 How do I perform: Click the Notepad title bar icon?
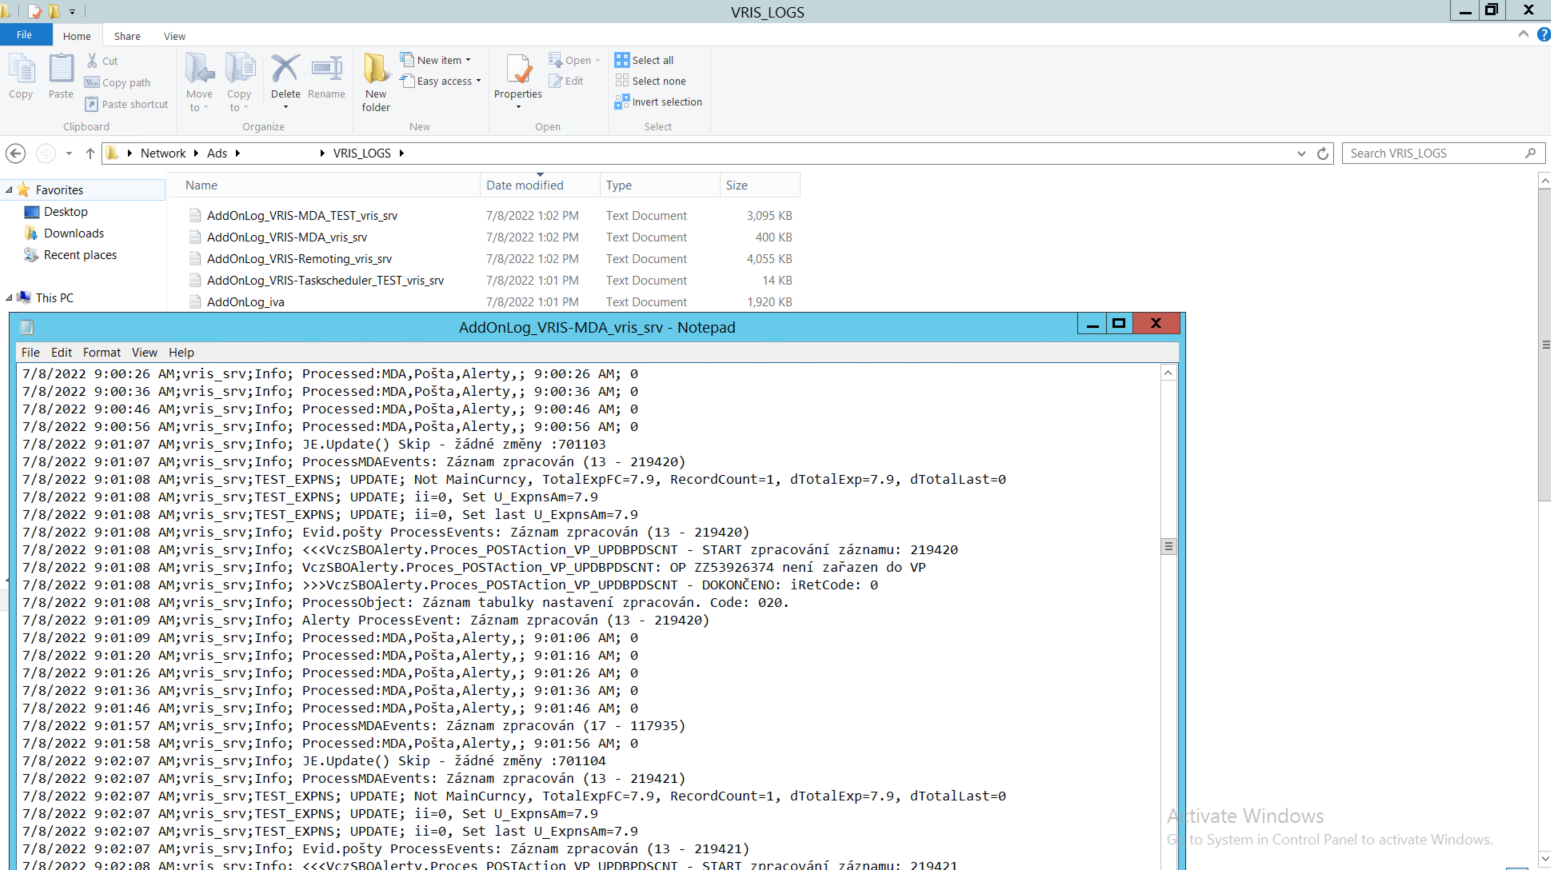27,327
